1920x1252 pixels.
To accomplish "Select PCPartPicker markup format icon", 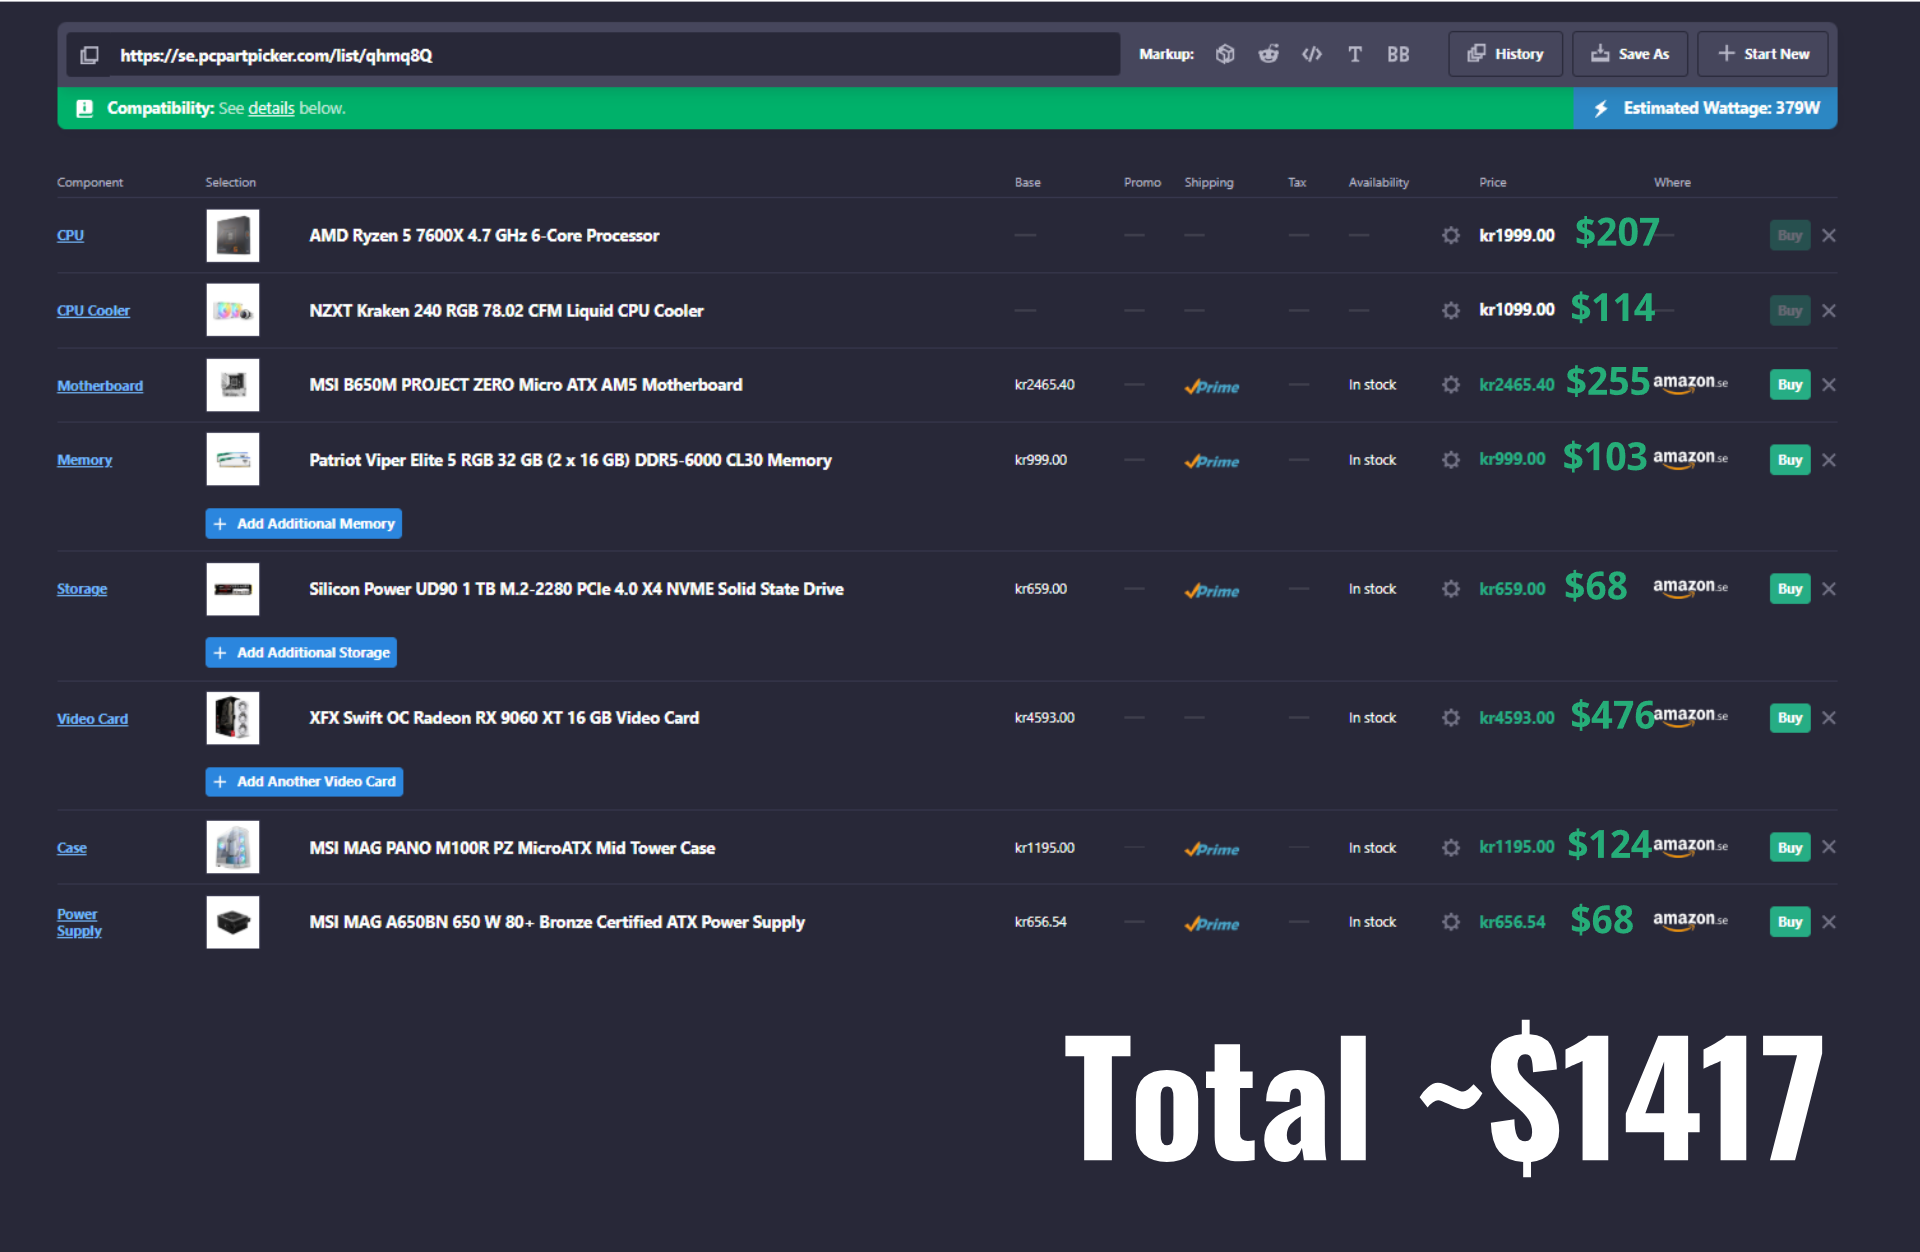I will click(1225, 54).
